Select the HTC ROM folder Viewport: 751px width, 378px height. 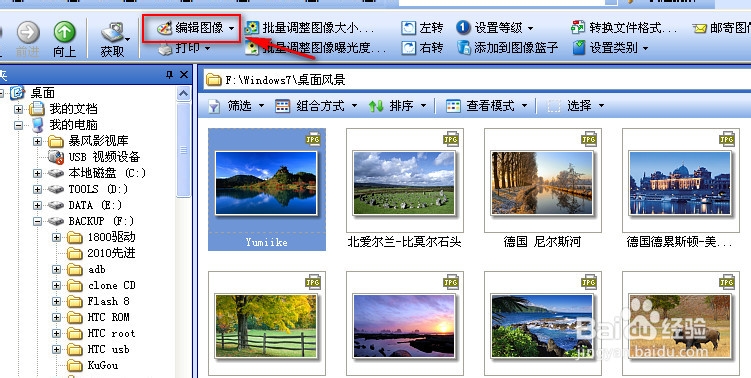point(108,317)
